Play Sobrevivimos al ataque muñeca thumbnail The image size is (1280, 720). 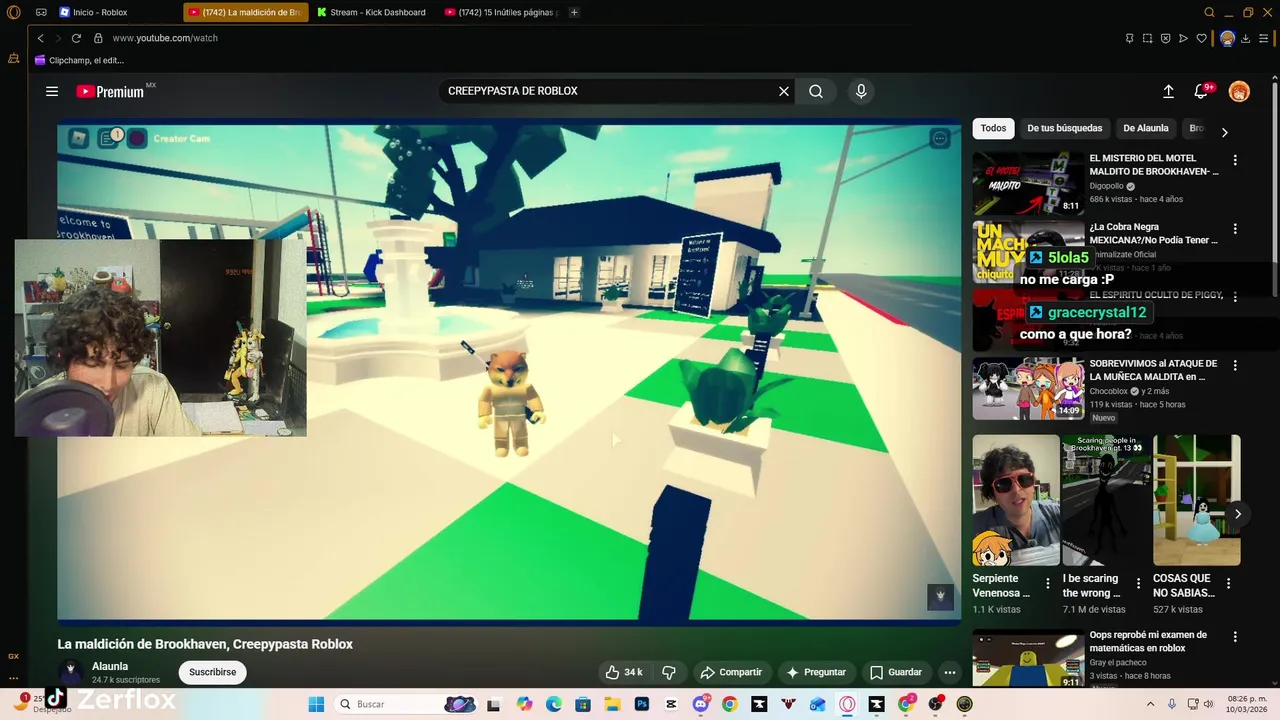point(1028,388)
